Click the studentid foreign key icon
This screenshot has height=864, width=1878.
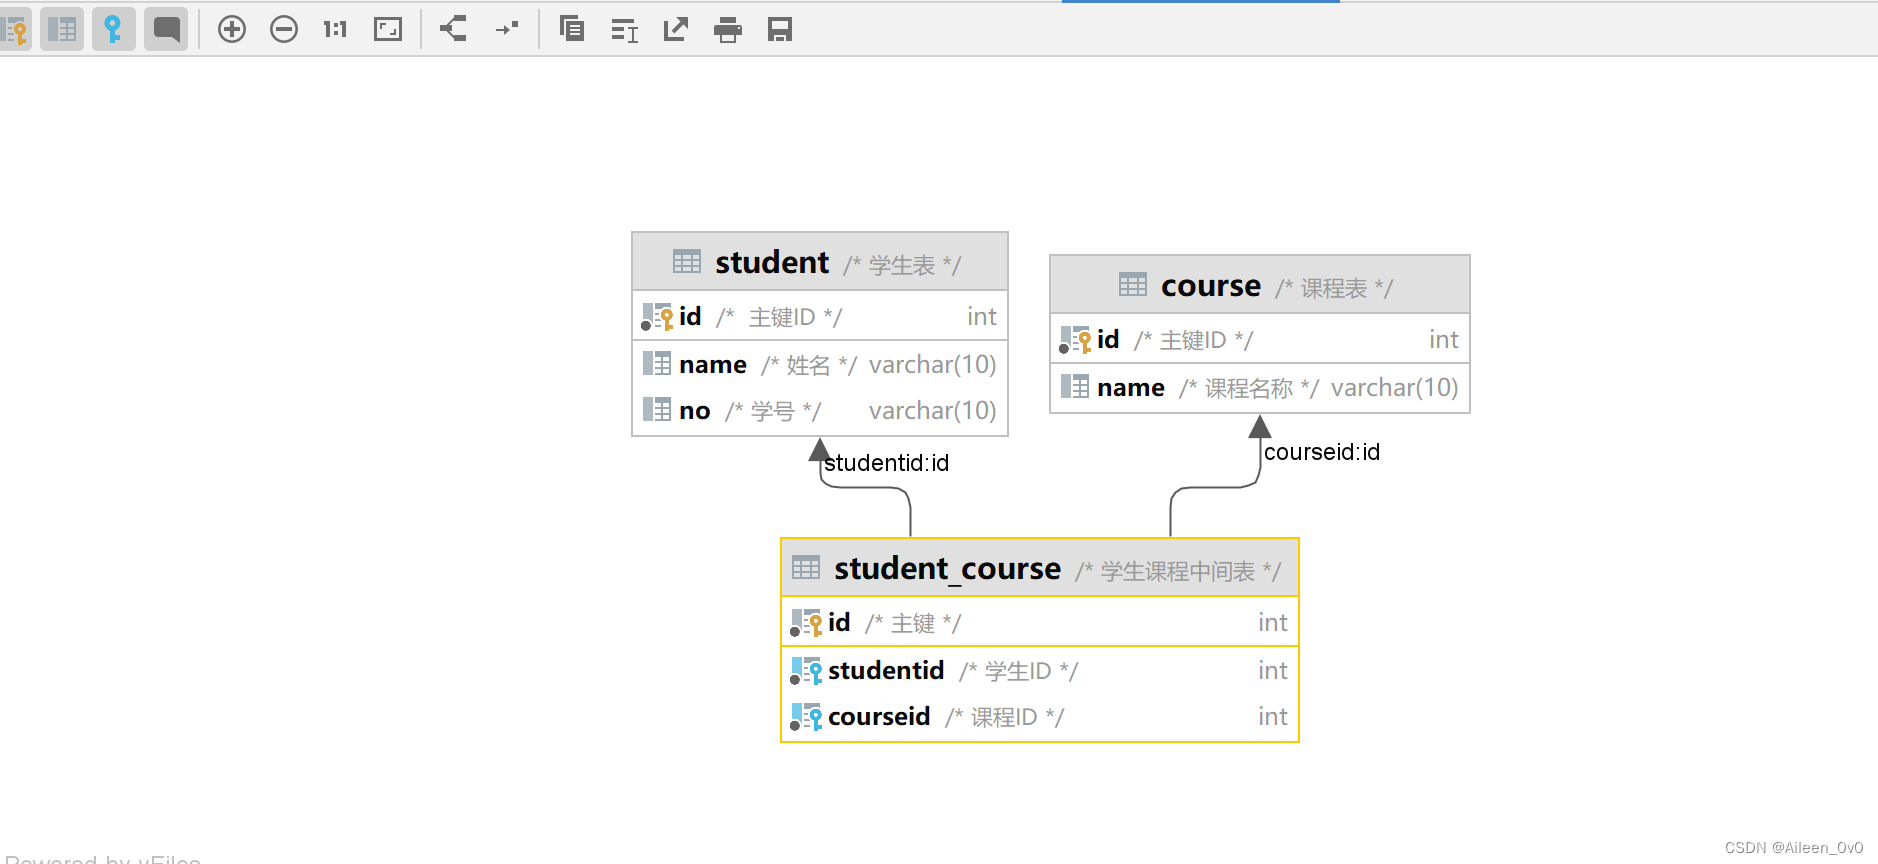tap(806, 671)
